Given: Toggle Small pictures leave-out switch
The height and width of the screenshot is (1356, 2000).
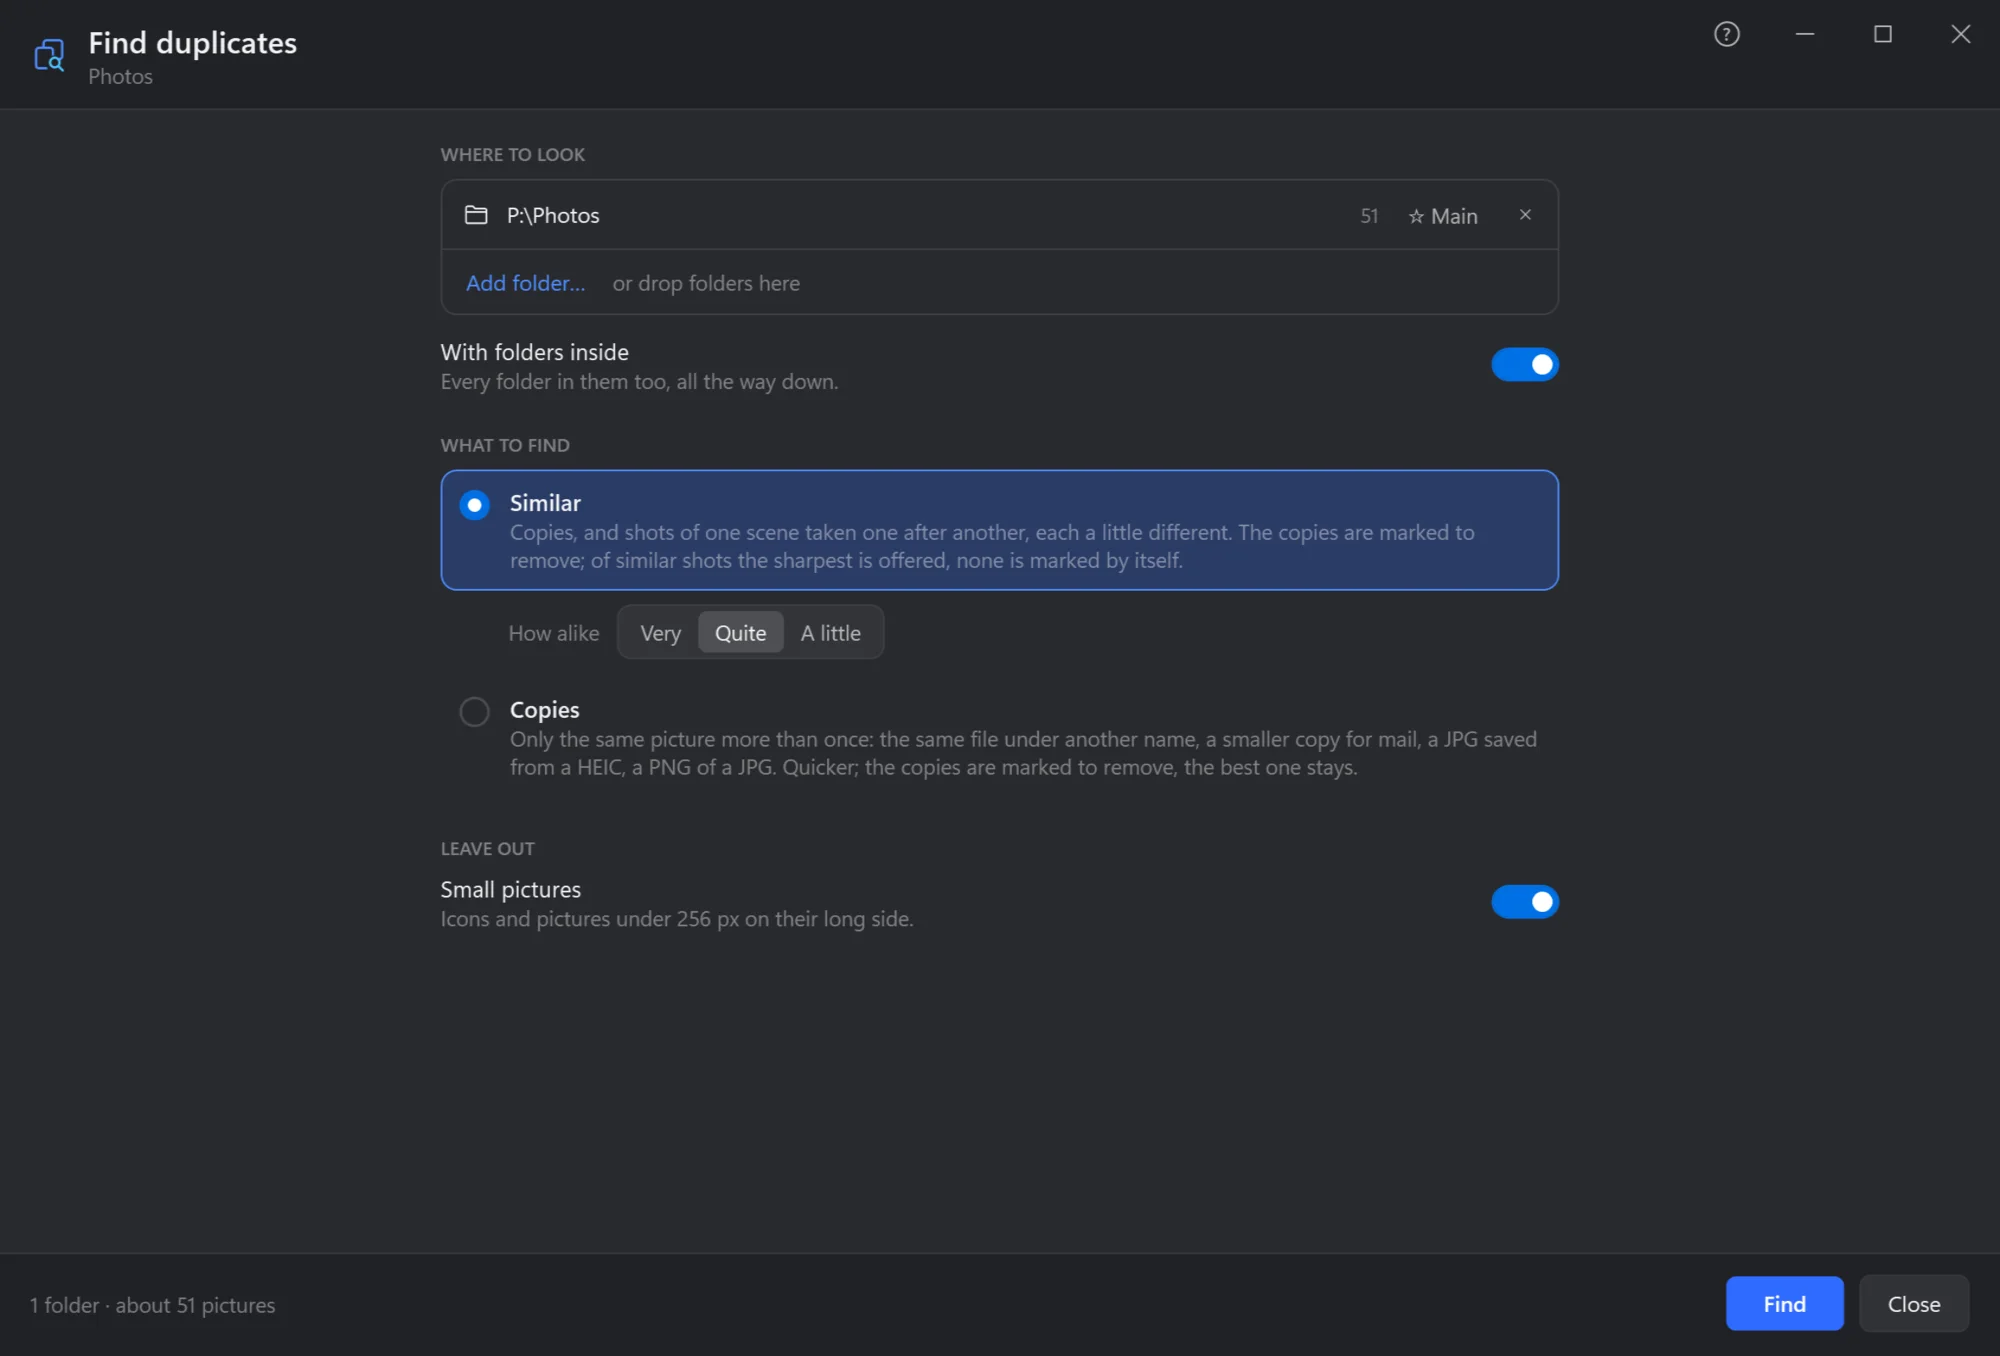Looking at the screenshot, I should (1525, 902).
